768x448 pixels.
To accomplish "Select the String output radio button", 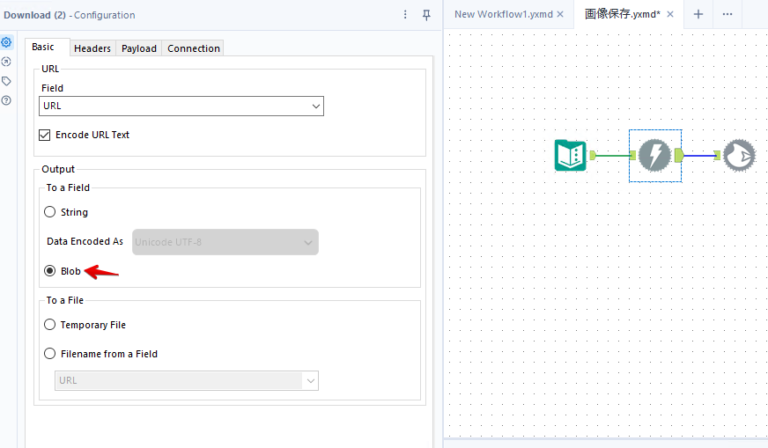I will (x=49, y=212).
